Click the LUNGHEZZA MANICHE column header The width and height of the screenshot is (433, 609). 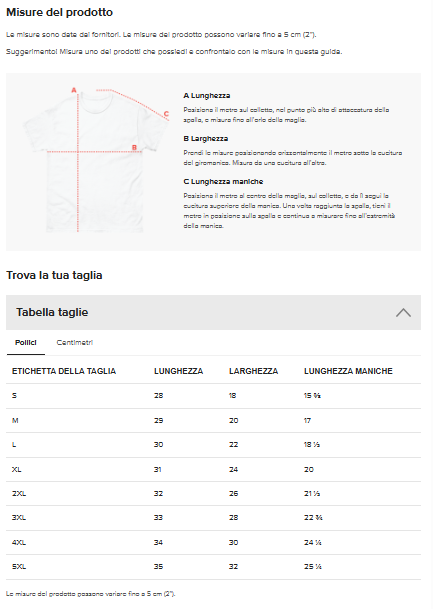click(348, 371)
